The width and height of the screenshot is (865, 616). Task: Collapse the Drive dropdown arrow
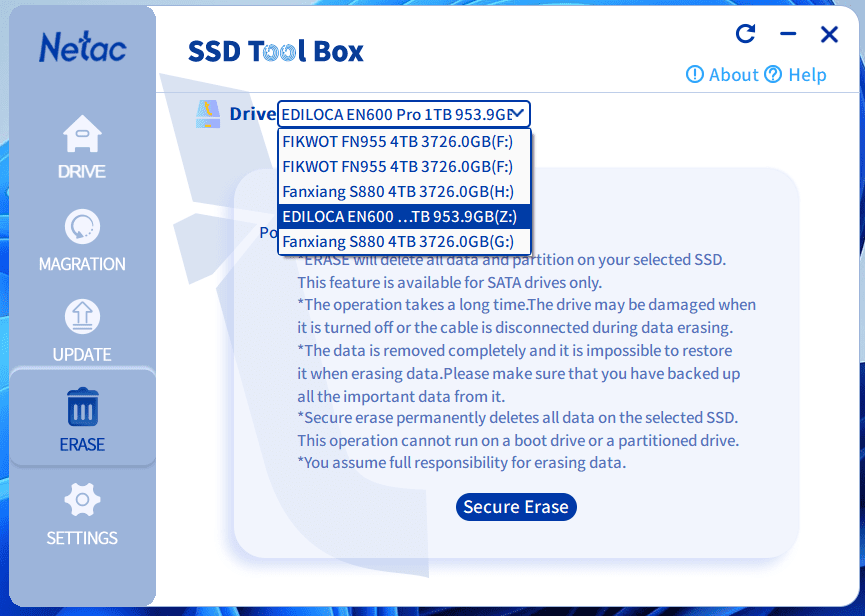pyautogui.click(x=517, y=114)
